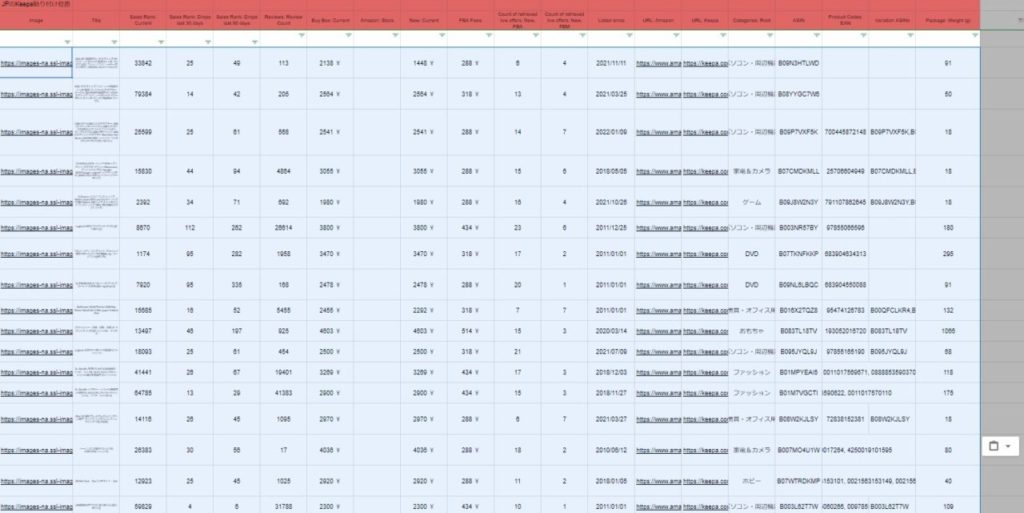
Task: Select category cell ホビー
Action: click(x=752, y=481)
